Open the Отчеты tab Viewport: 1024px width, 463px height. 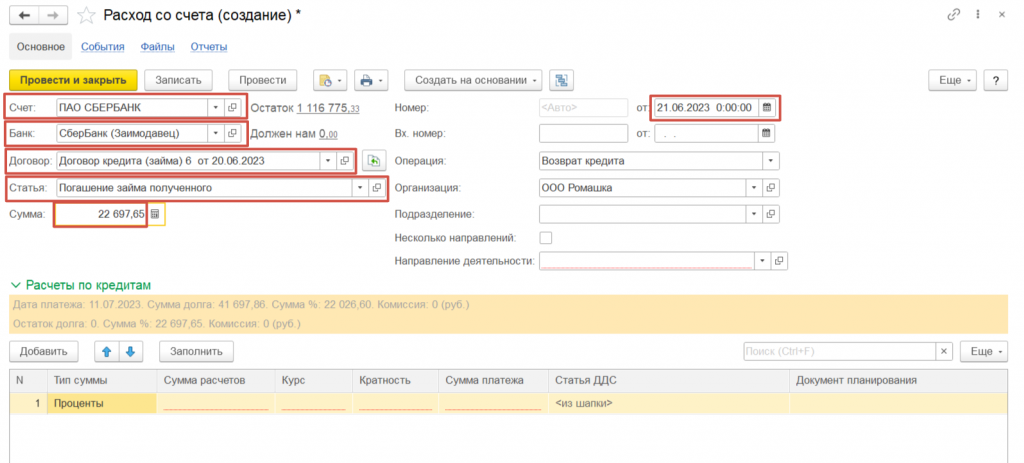(x=208, y=46)
